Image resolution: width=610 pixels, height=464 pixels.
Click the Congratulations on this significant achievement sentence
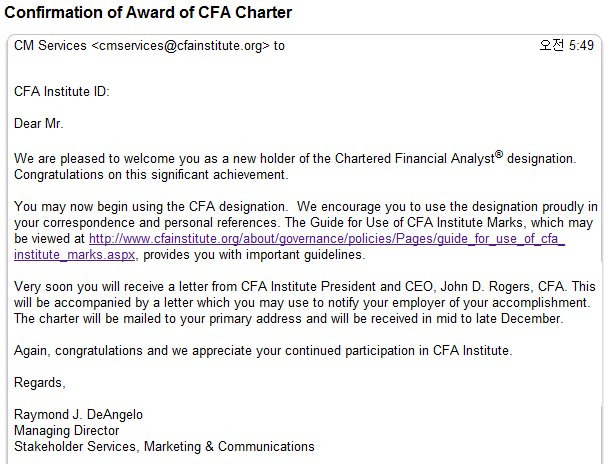click(x=151, y=175)
